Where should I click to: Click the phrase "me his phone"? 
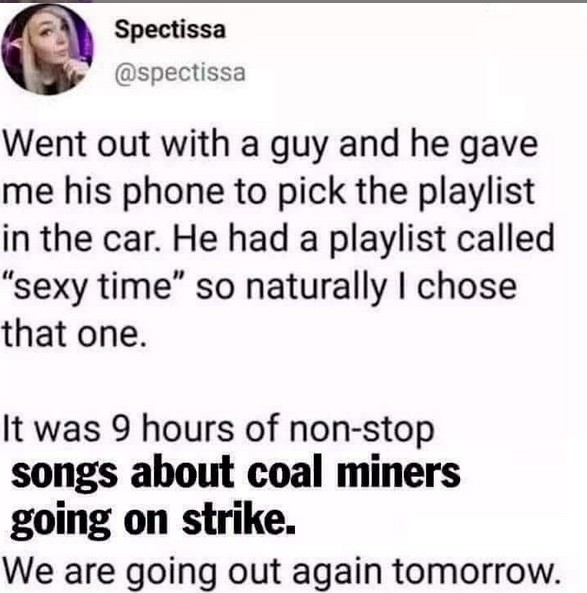tap(113, 192)
